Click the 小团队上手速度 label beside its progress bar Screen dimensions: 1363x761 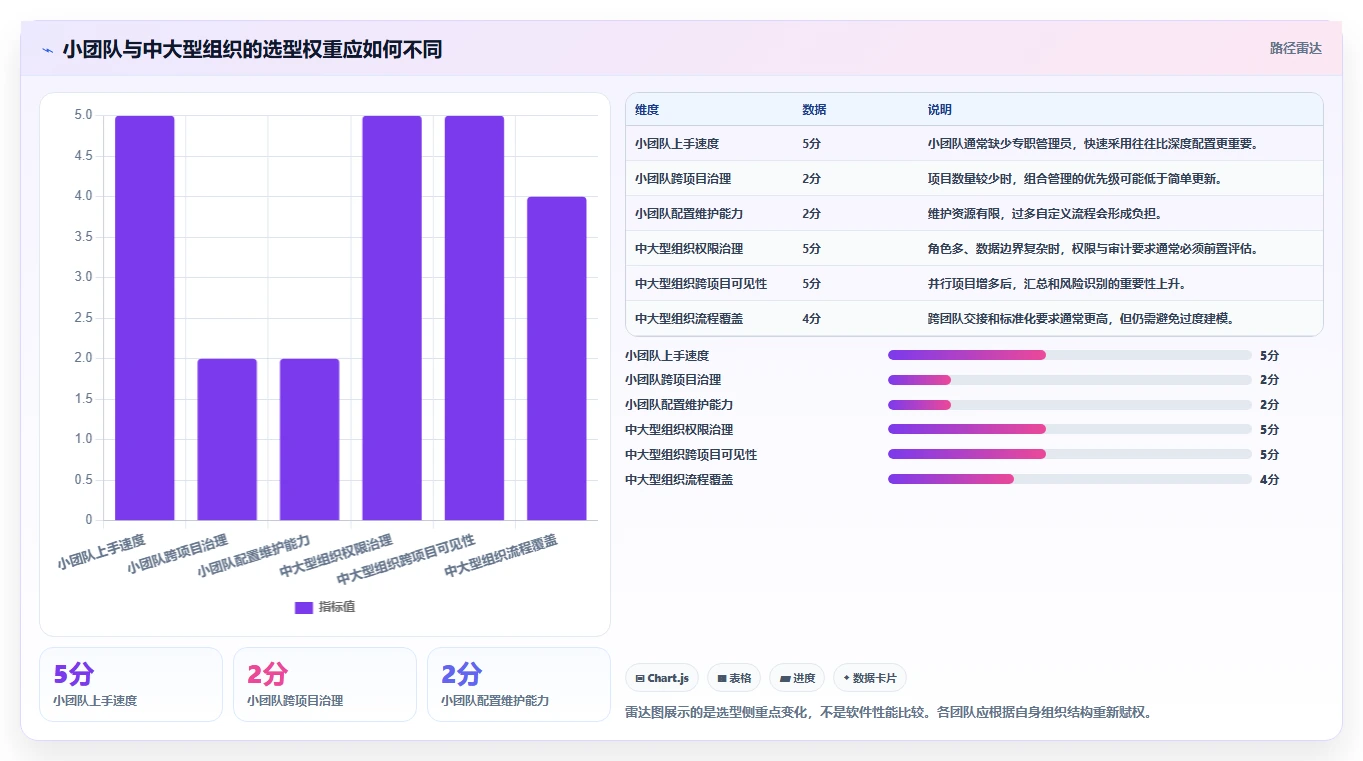tap(667, 355)
